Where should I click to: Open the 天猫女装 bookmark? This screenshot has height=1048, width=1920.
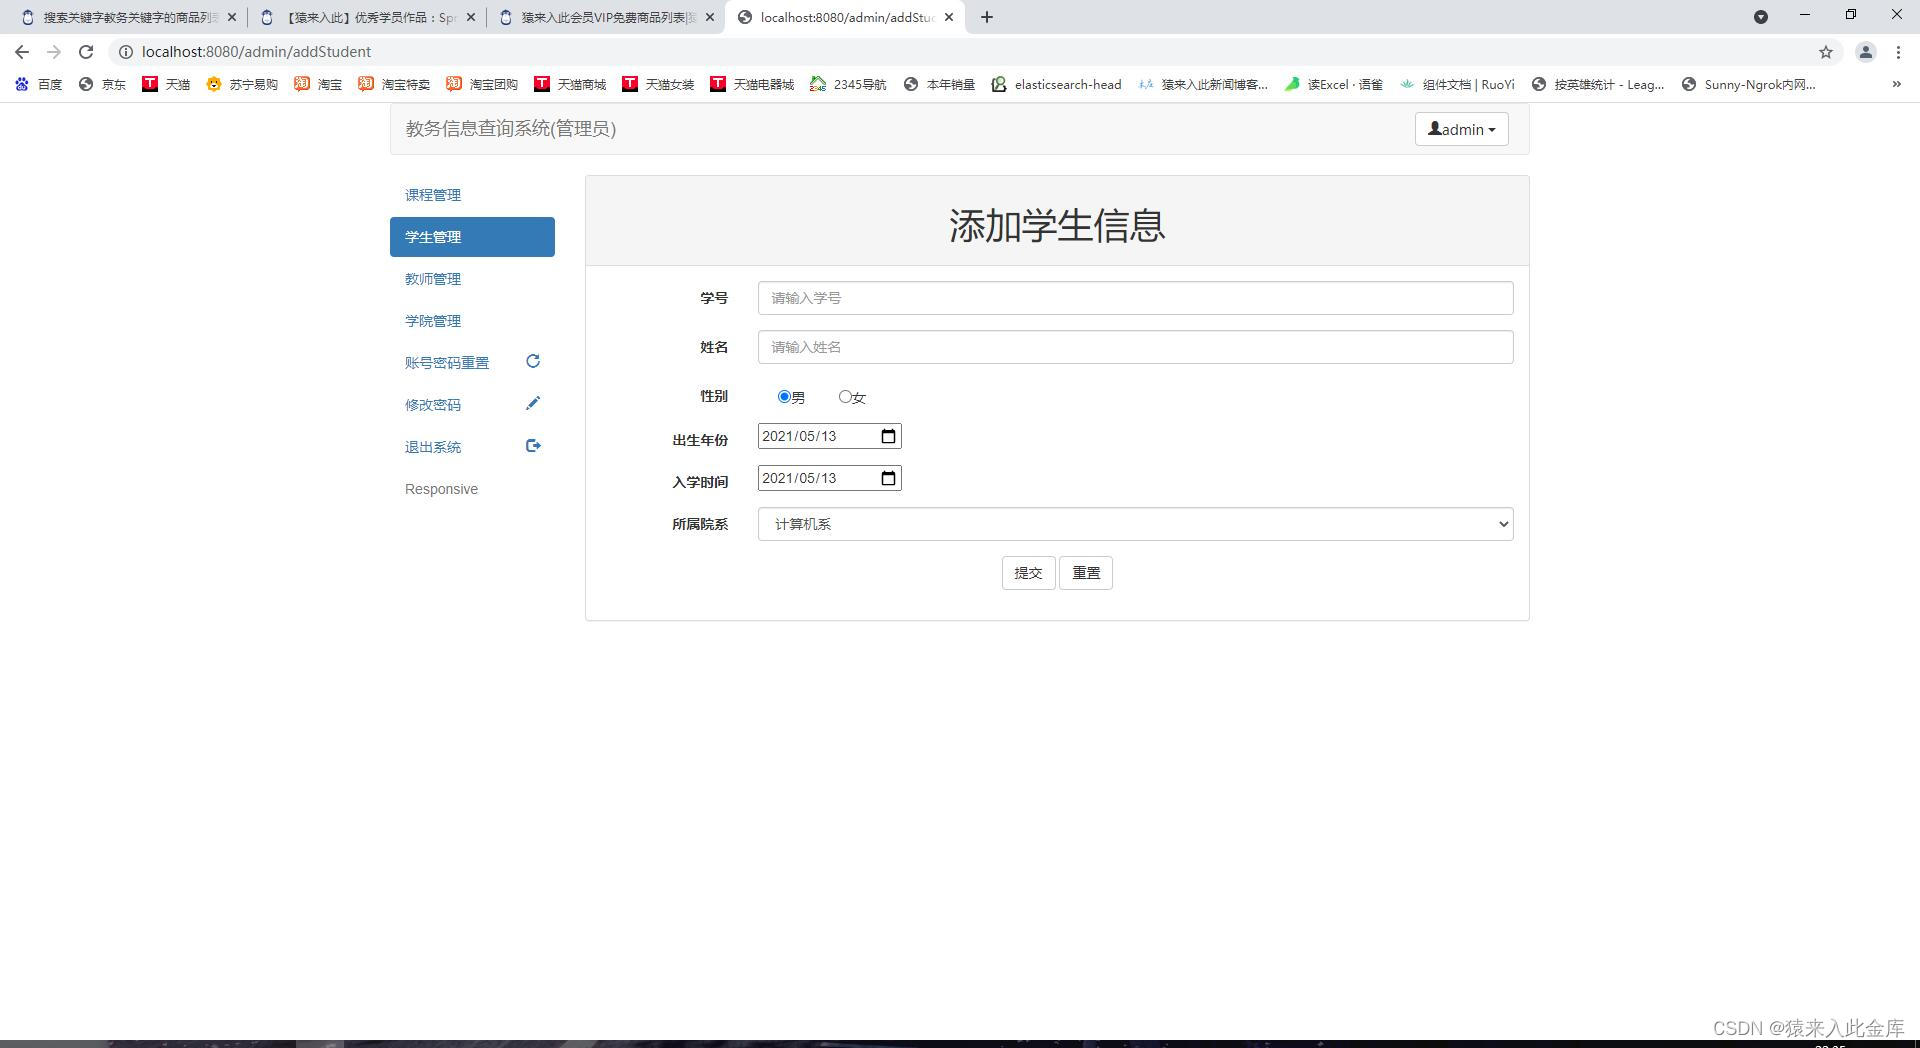tap(658, 84)
